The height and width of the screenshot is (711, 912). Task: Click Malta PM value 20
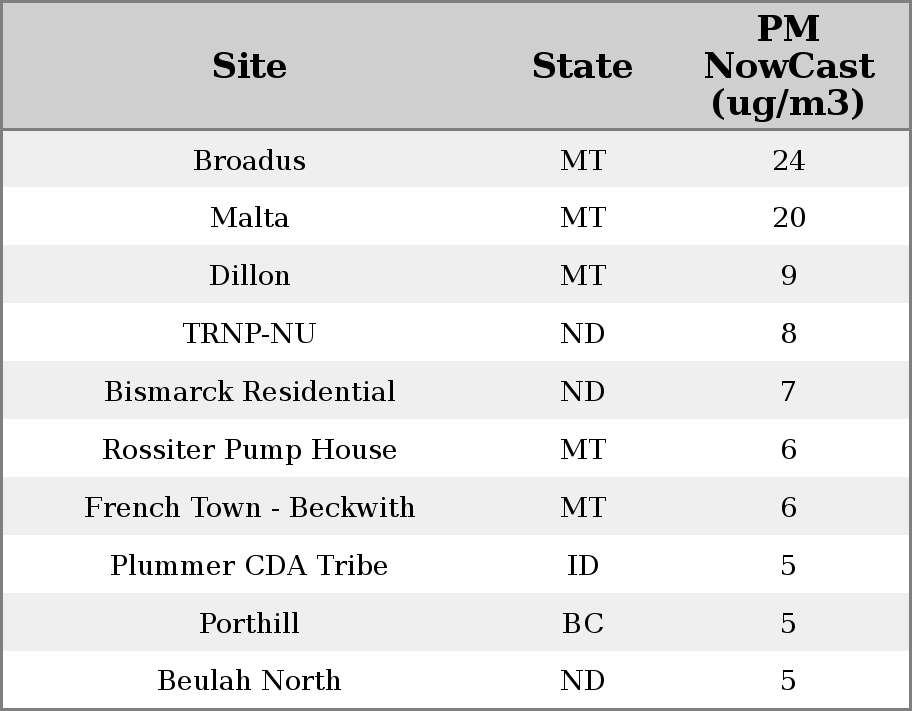tap(788, 218)
